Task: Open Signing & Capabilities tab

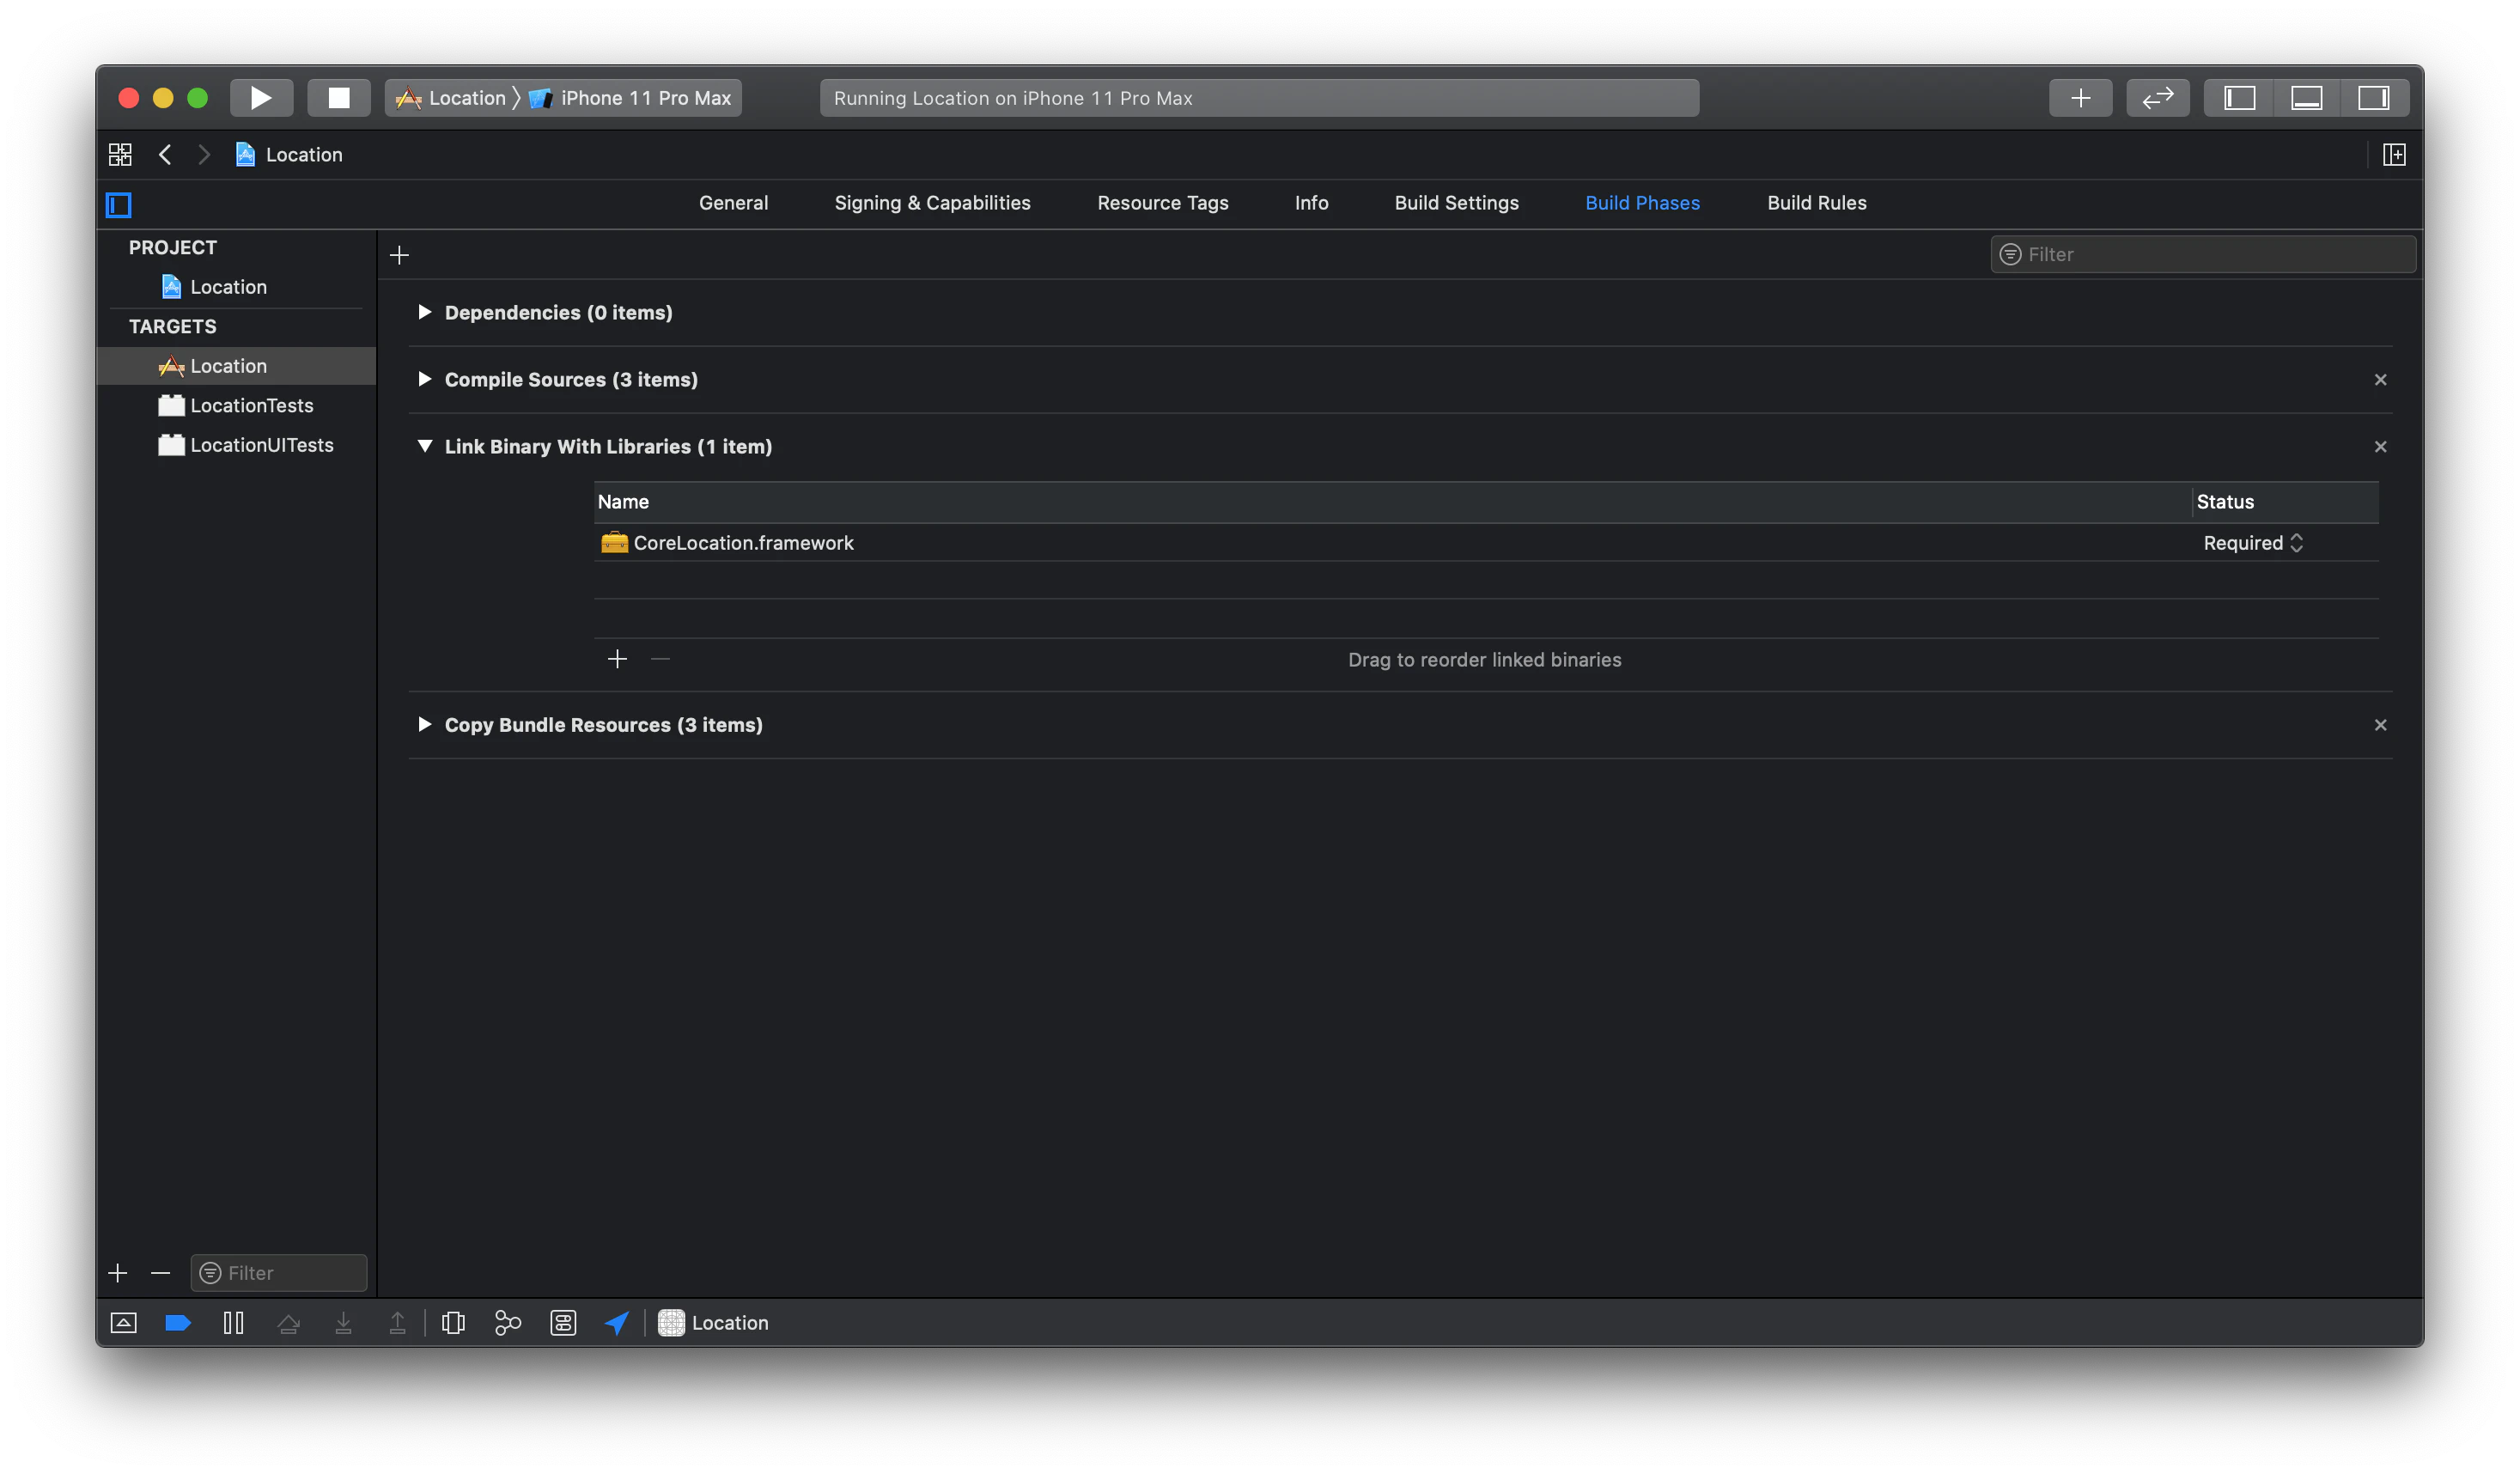Action: [x=932, y=203]
